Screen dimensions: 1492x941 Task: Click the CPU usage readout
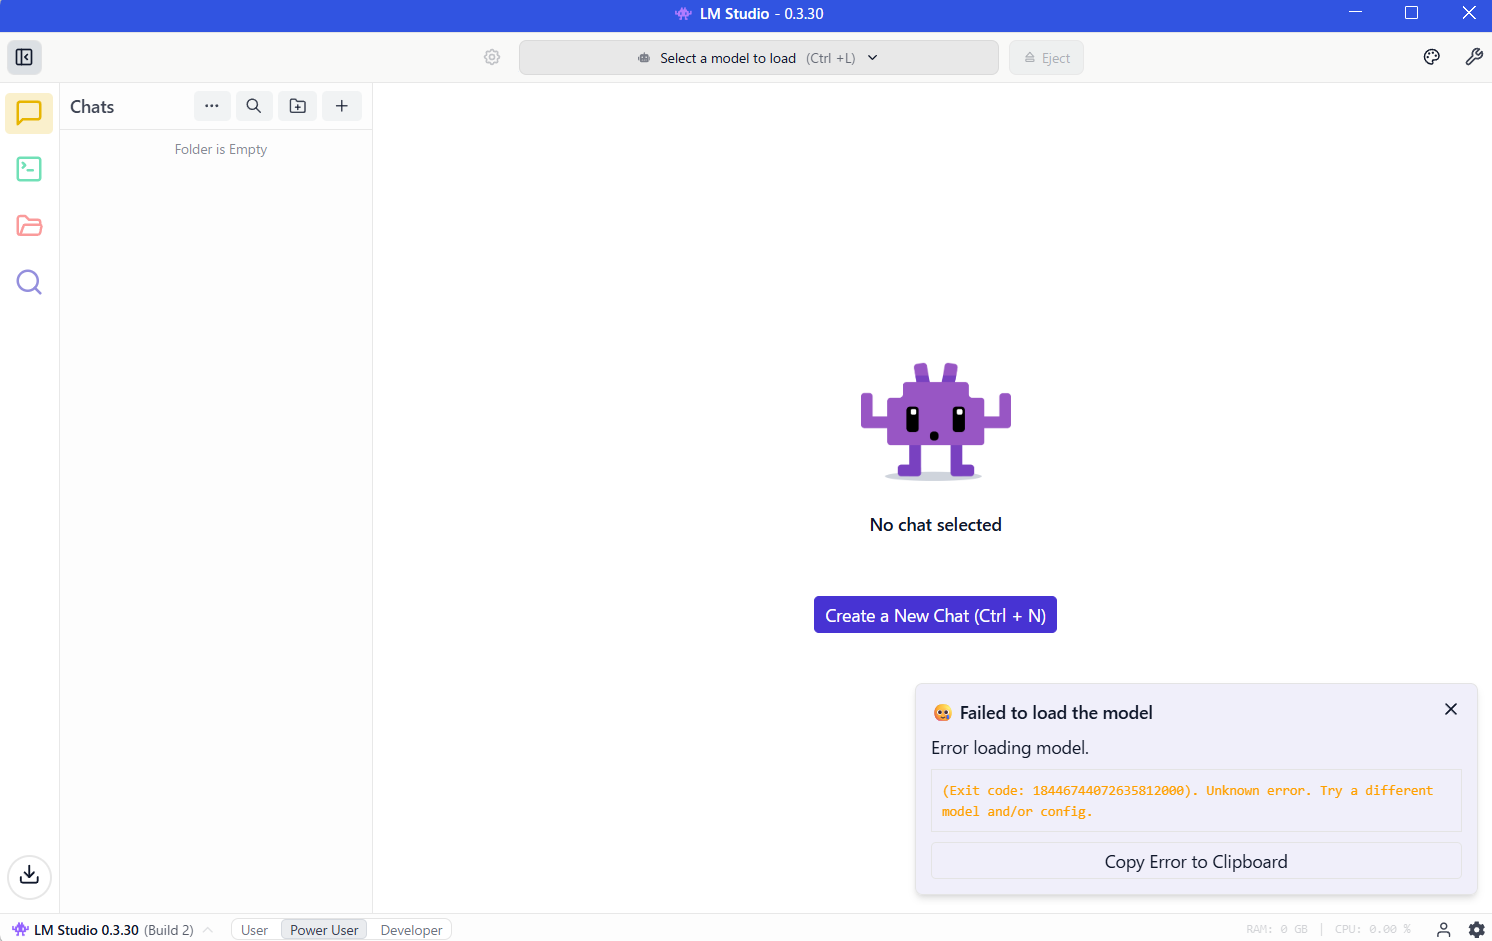click(1373, 930)
